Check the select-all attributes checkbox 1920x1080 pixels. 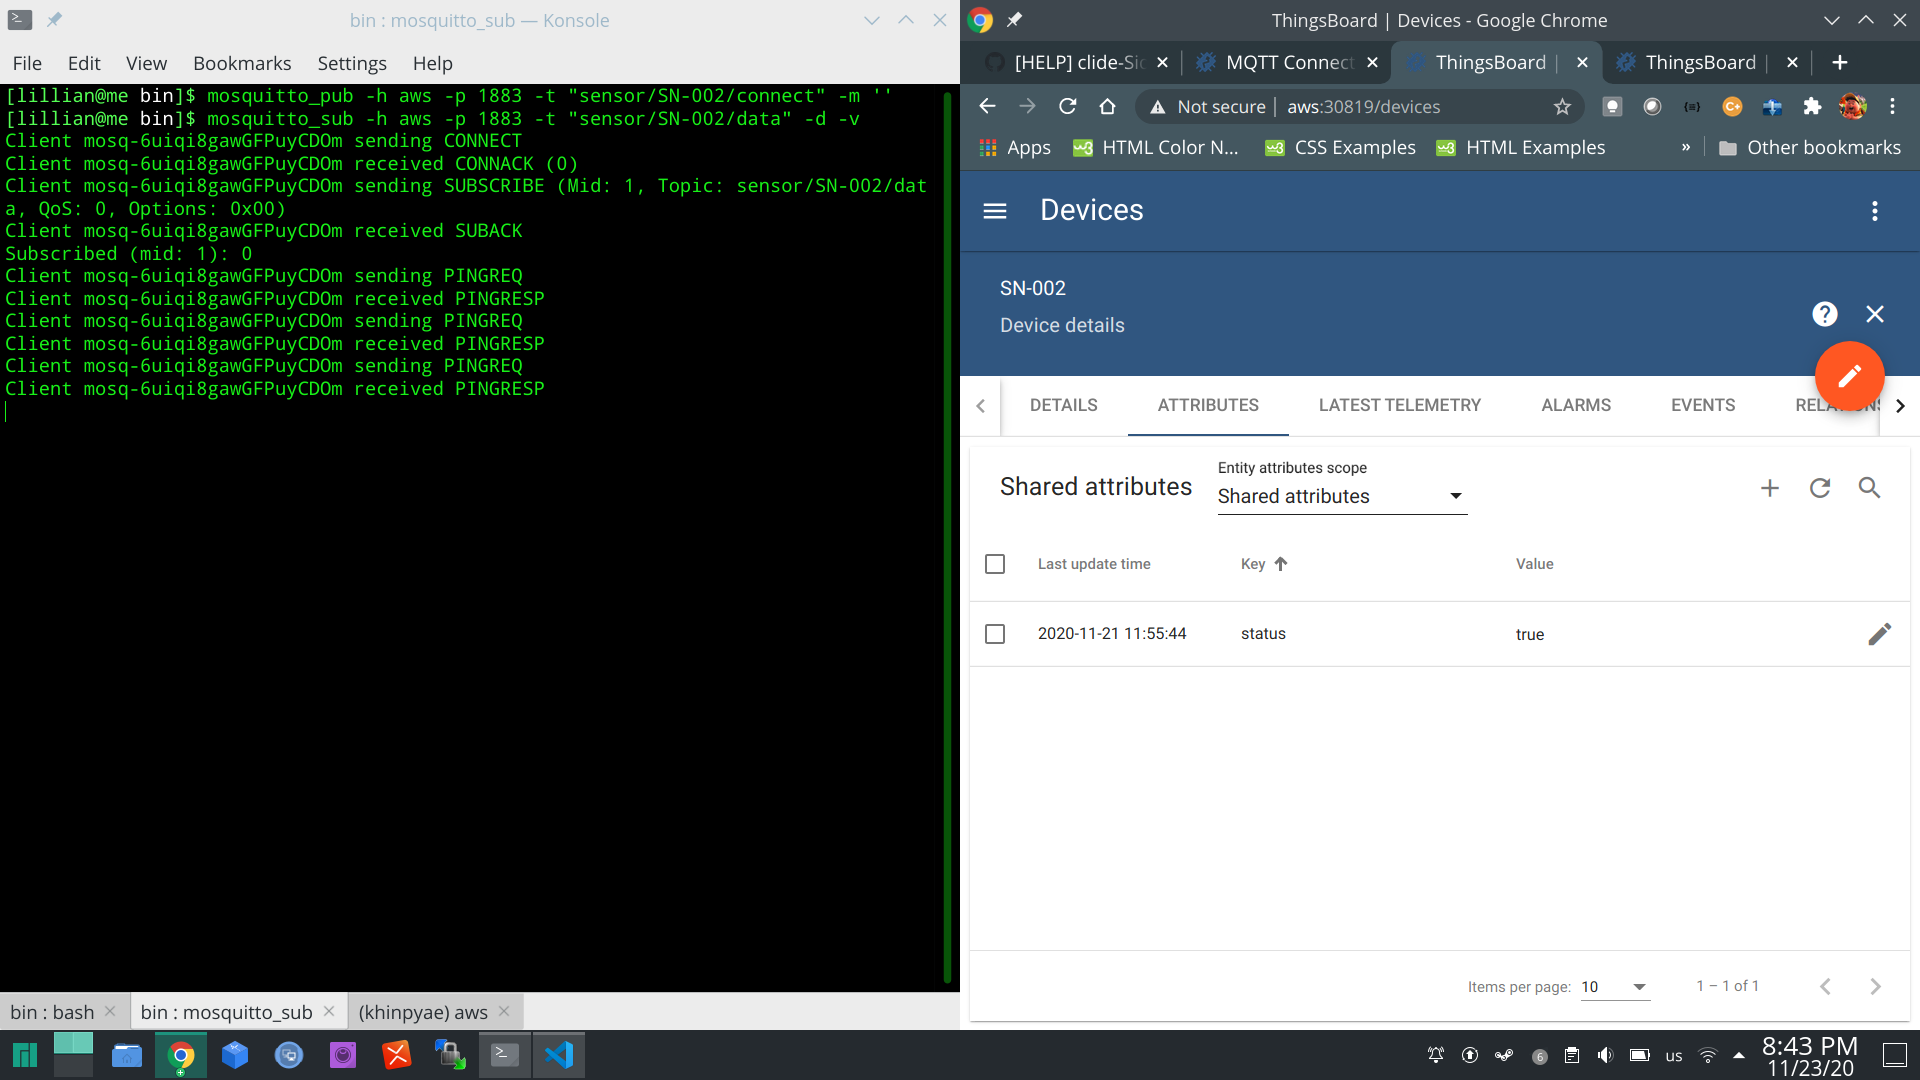tap(995, 564)
